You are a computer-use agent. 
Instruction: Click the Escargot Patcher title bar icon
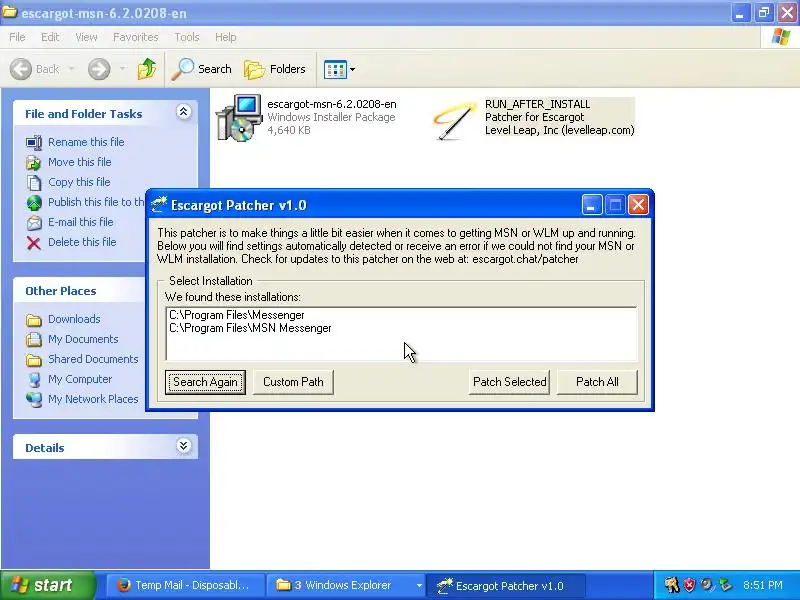pos(159,205)
